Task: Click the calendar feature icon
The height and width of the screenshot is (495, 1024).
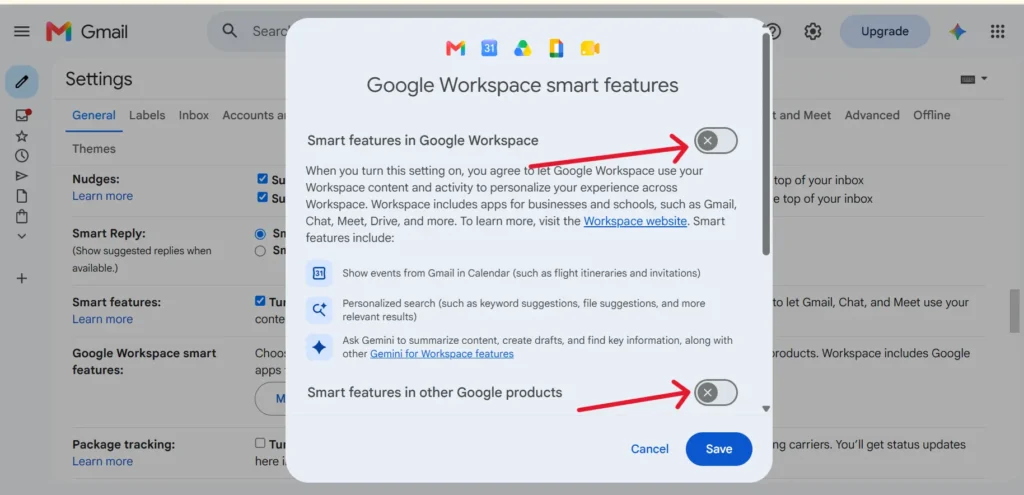Action: 319,273
